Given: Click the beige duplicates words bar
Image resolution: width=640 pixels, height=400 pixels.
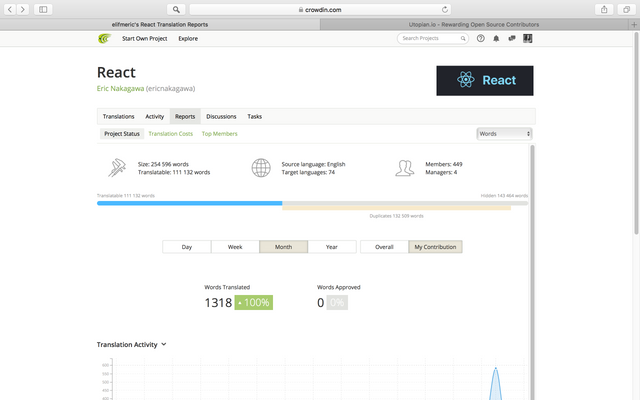Looking at the screenshot, I should (396, 208).
